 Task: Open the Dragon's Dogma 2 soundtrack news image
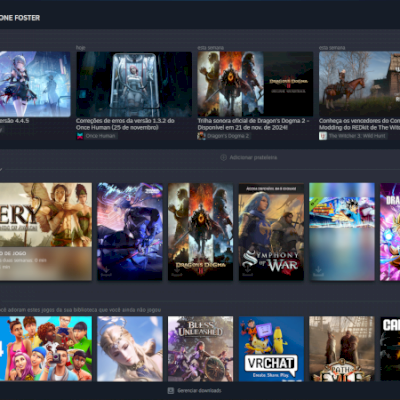[x=255, y=84]
